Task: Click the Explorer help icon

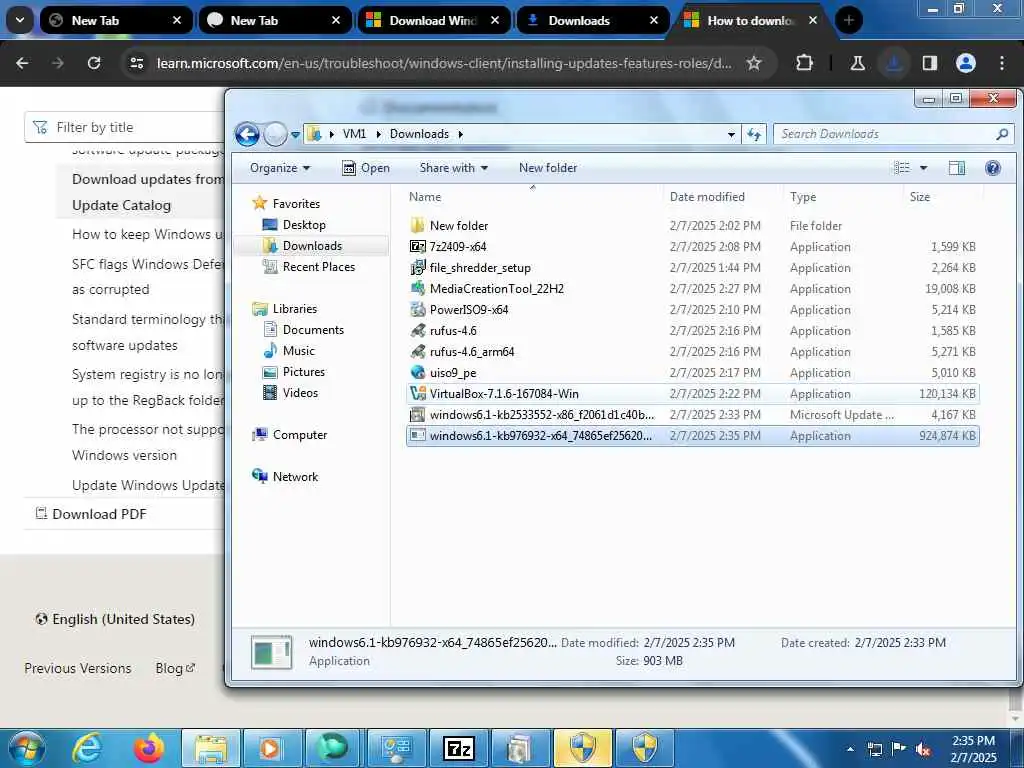Action: click(x=993, y=168)
